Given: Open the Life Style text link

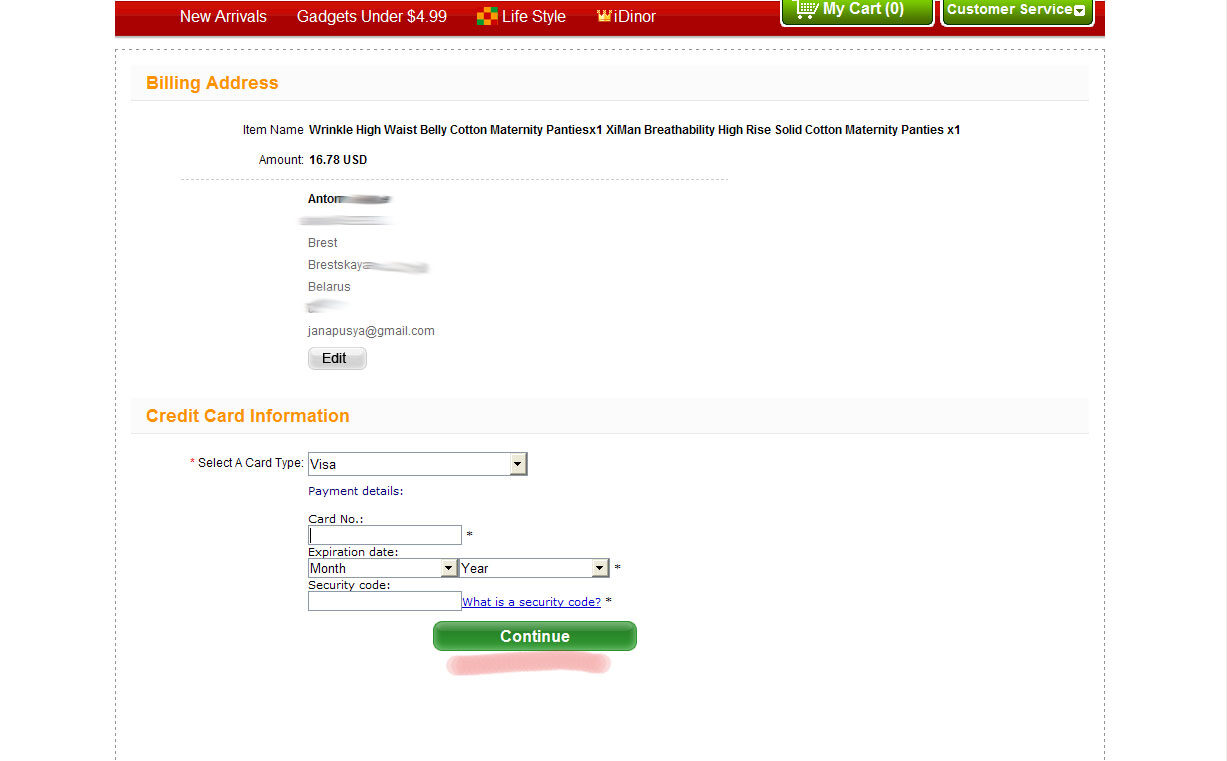Looking at the screenshot, I should click(x=533, y=16).
